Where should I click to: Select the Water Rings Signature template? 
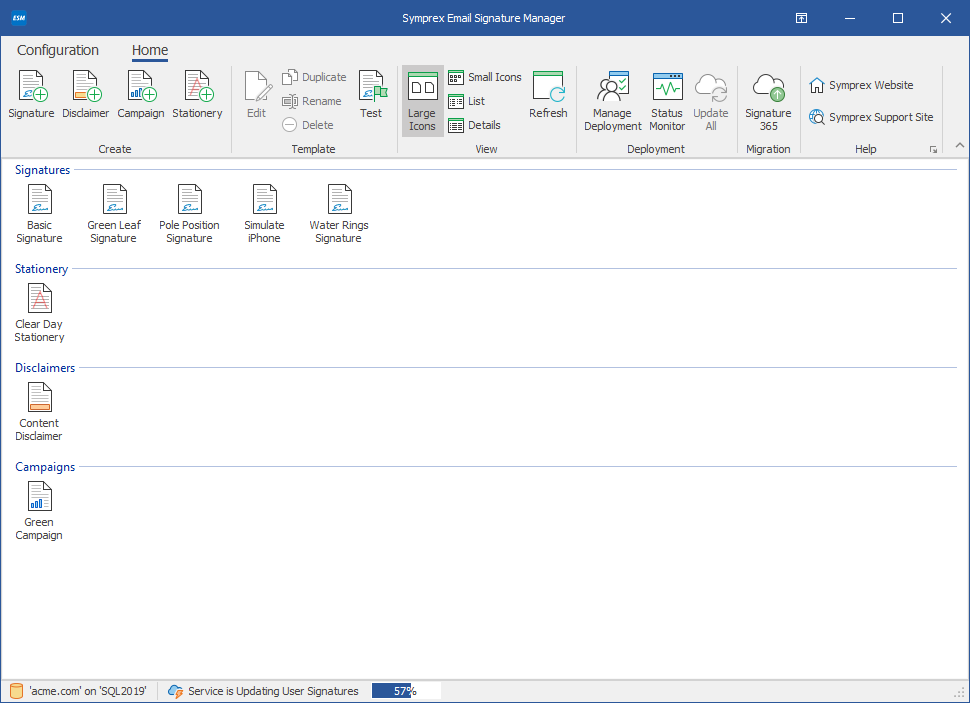click(x=339, y=214)
